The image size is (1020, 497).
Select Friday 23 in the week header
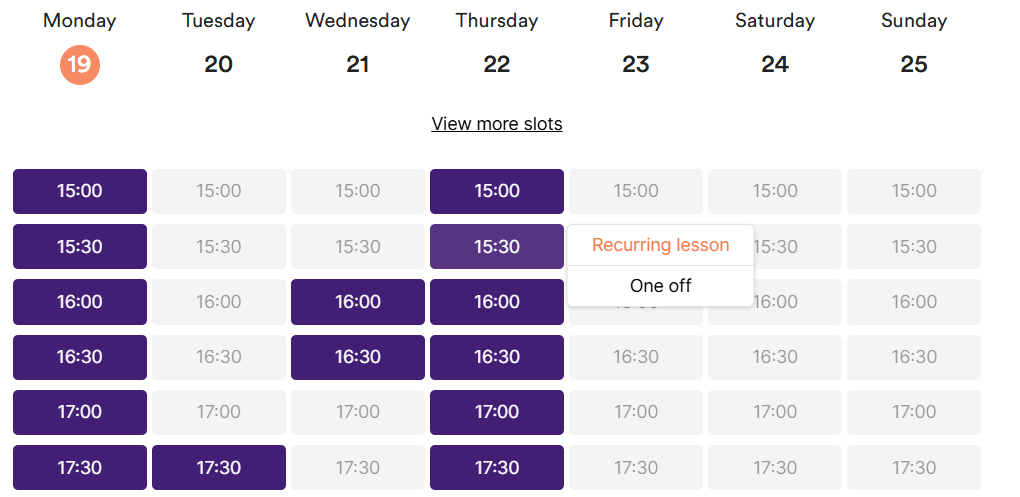pyautogui.click(x=636, y=65)
